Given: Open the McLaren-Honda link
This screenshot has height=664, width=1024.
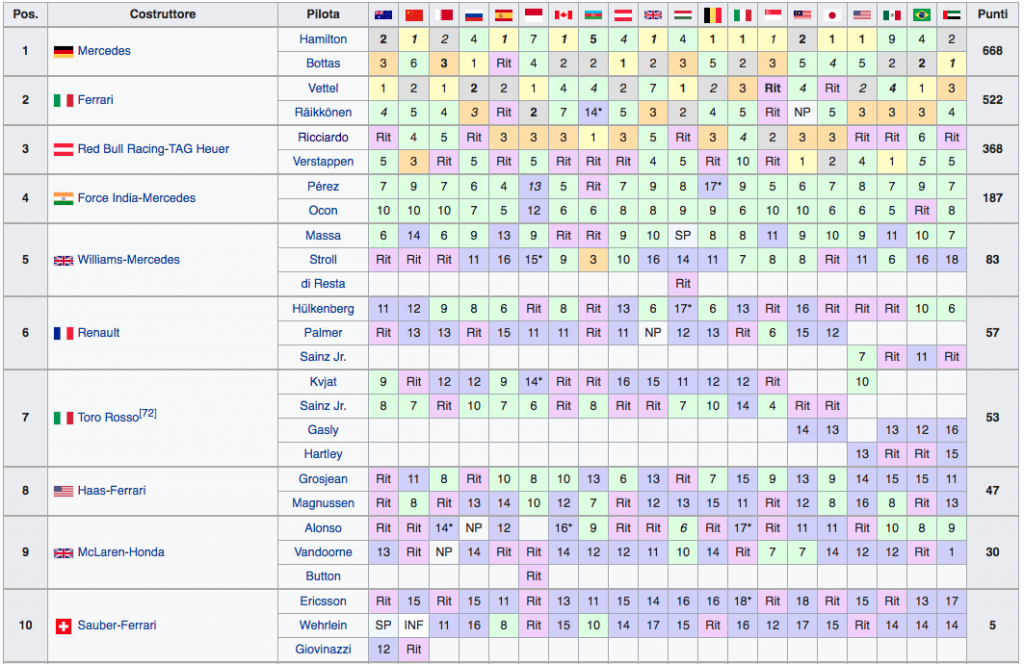Looking at the screenshot, I should (121, 552).
